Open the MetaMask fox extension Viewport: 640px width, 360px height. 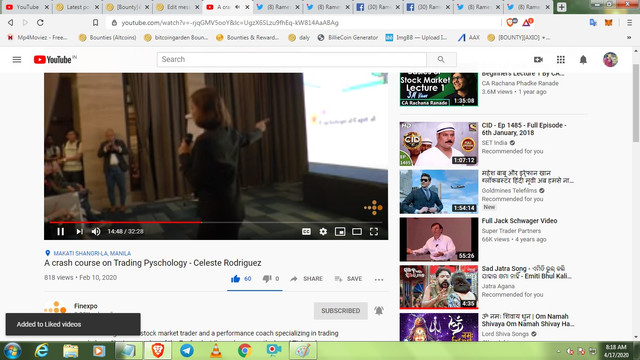click(609, 23)
